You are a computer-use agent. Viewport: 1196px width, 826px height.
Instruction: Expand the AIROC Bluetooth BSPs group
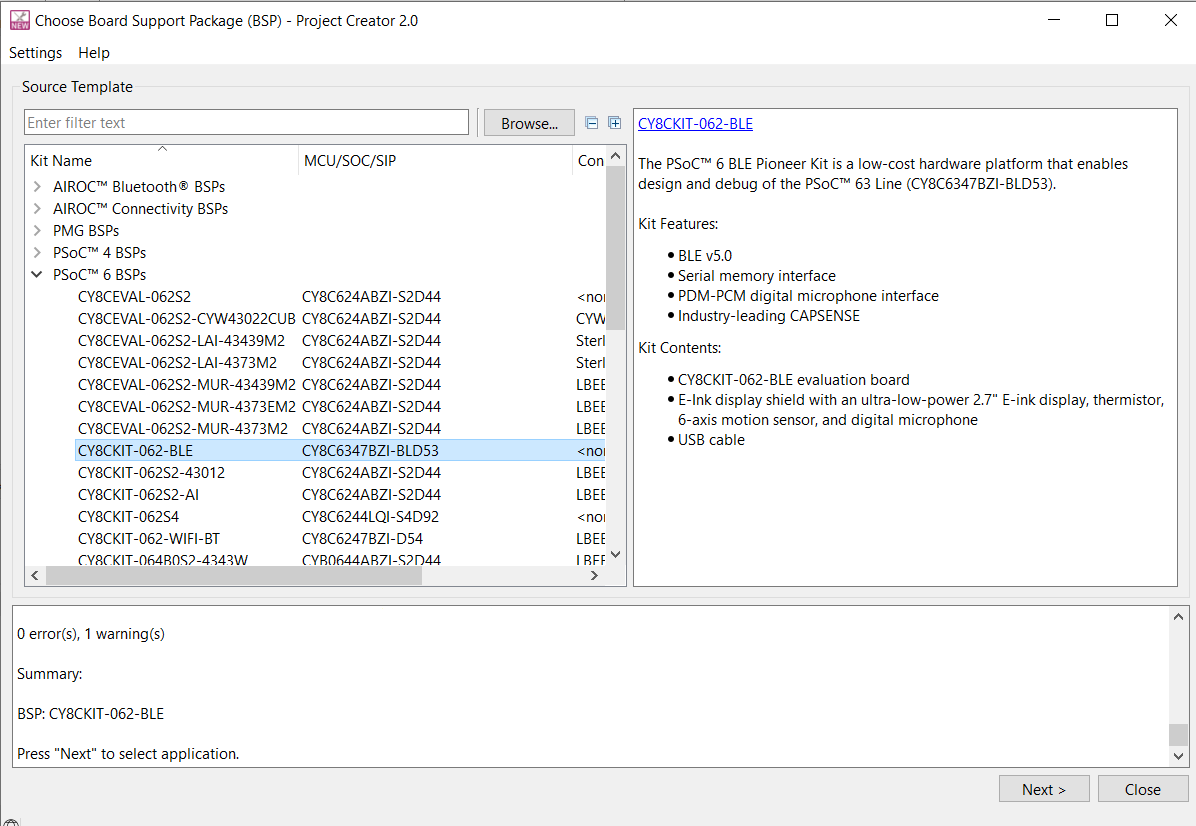click(x=37, y=186)
